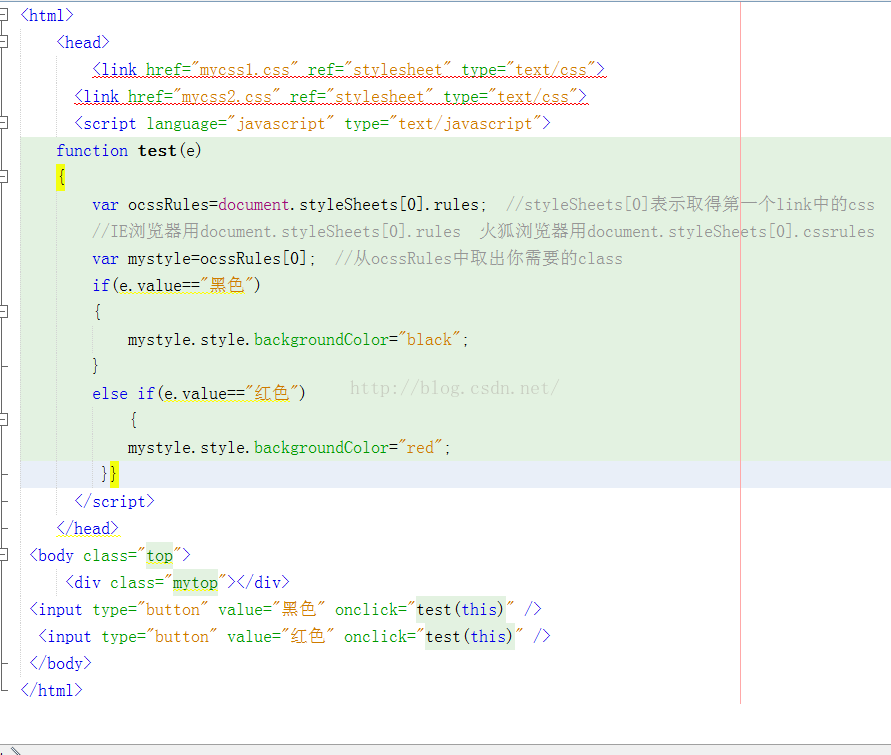Click the closing </html> tag
This screenshot has width=891, height=755.
[x=52, y=690]
